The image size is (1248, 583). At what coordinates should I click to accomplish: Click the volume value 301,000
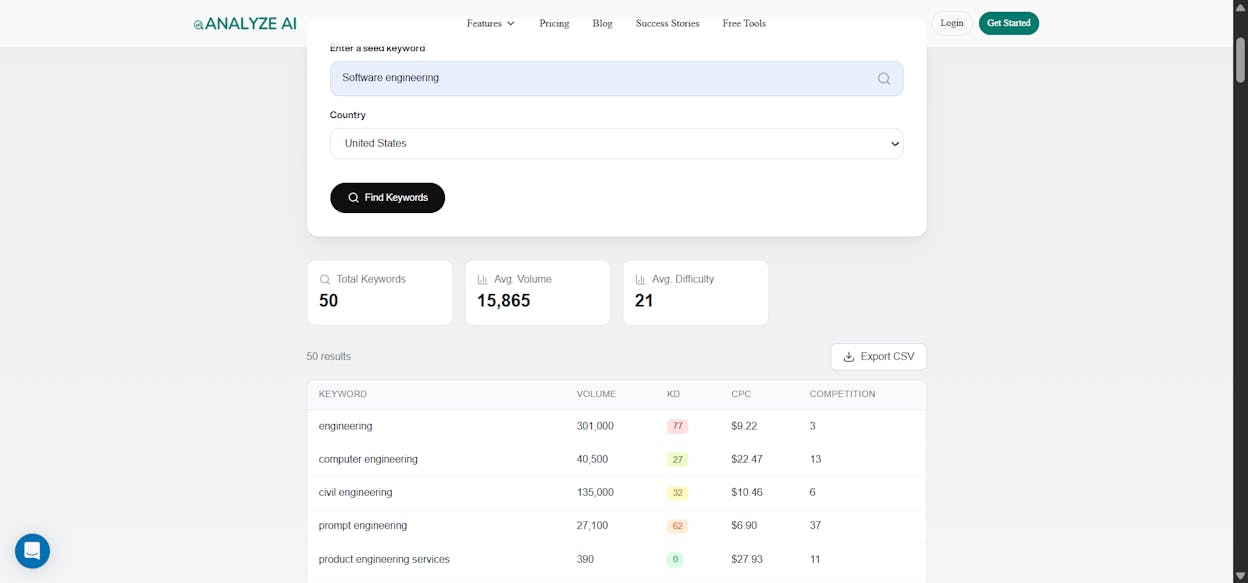pyautogui.click(x=595, y=426)
